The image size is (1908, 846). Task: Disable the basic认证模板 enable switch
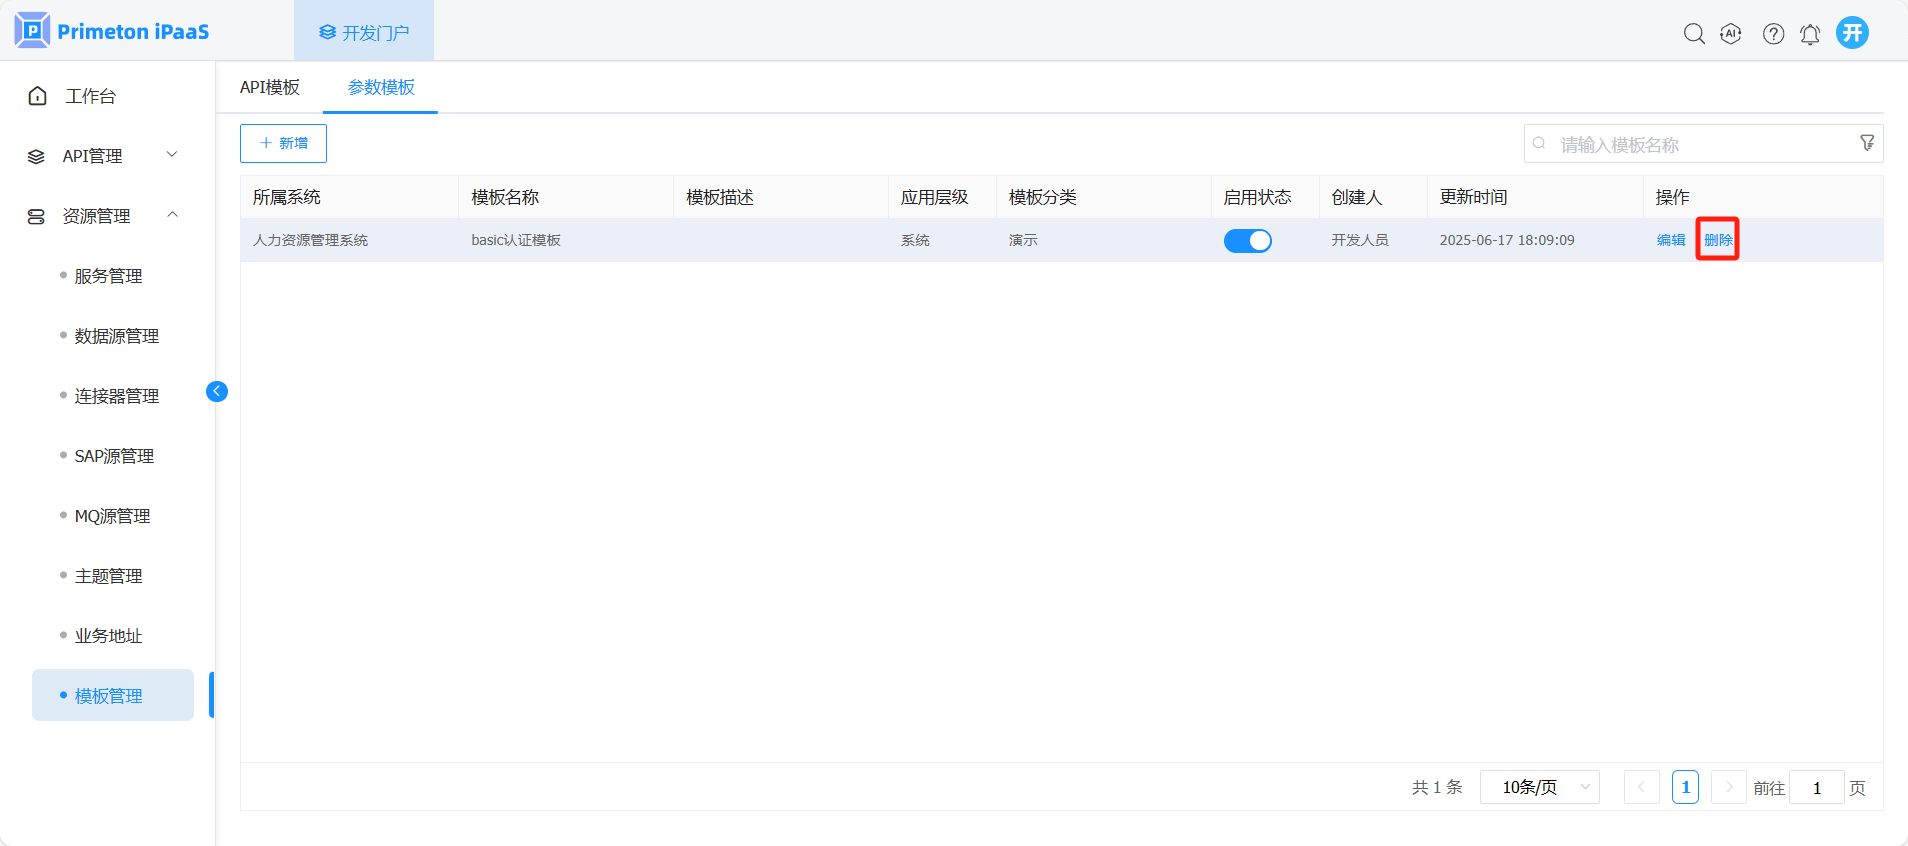coord(1247,241)
